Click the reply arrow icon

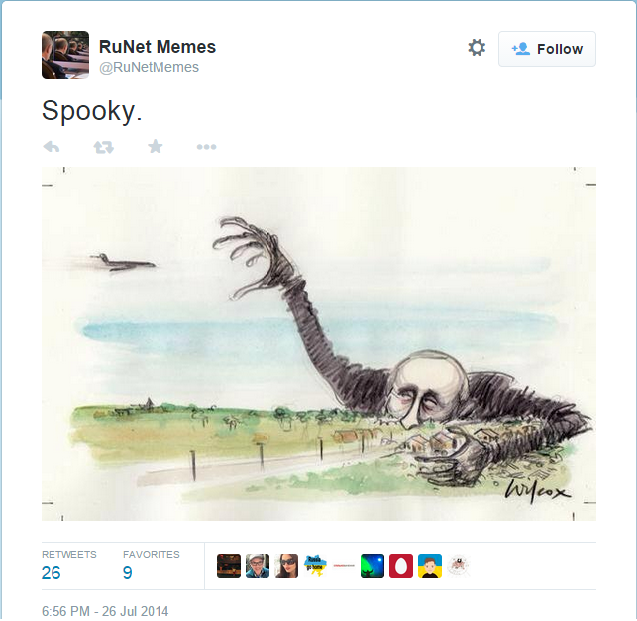pyautogui.click(x=52, y=147)
